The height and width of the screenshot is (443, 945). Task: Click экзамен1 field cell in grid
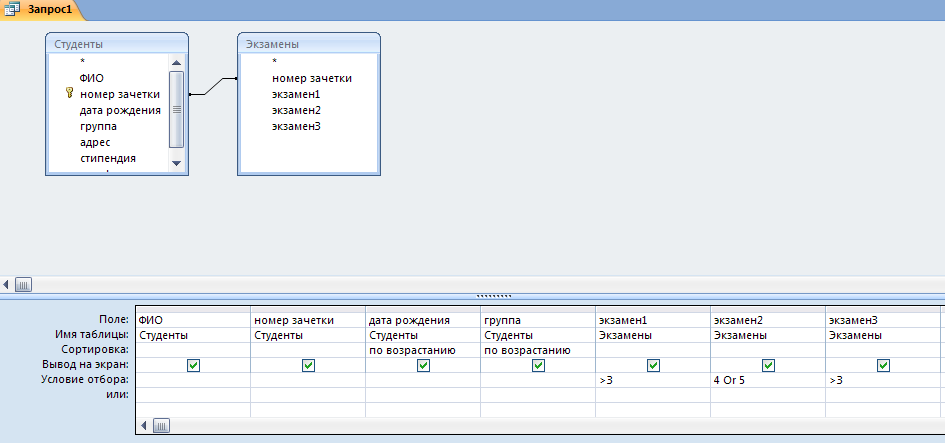[653, 320]
